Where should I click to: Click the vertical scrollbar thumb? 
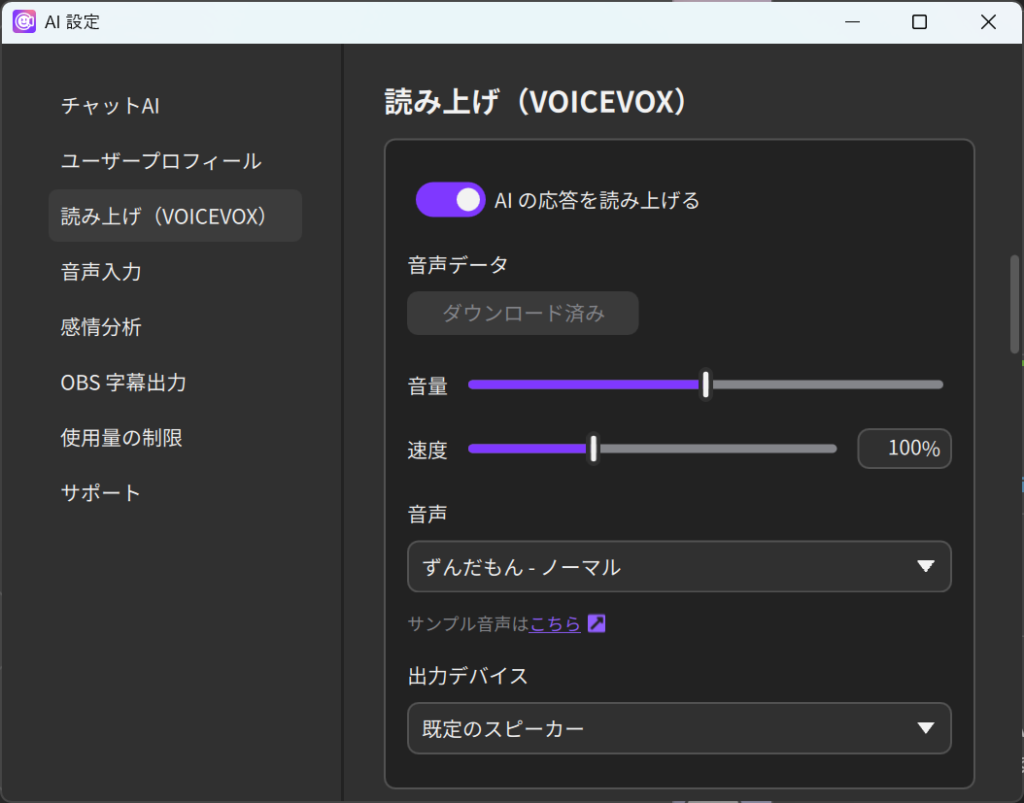(x=1014, y=304)
